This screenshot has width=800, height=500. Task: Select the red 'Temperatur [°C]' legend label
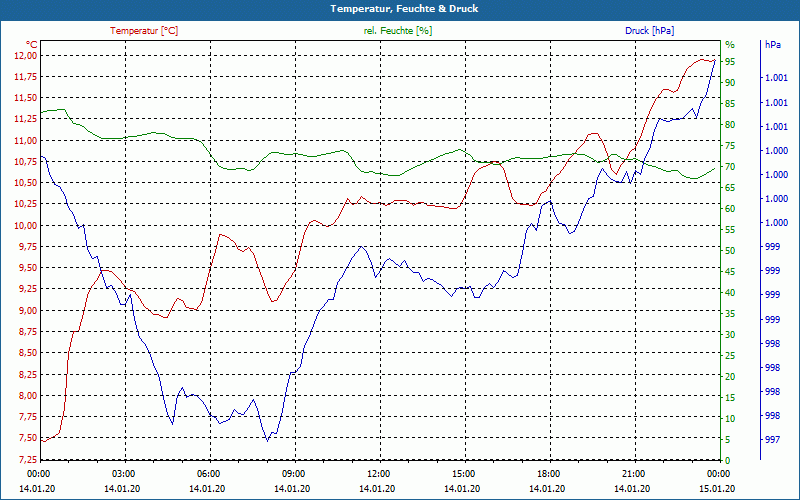pos(144,31)
